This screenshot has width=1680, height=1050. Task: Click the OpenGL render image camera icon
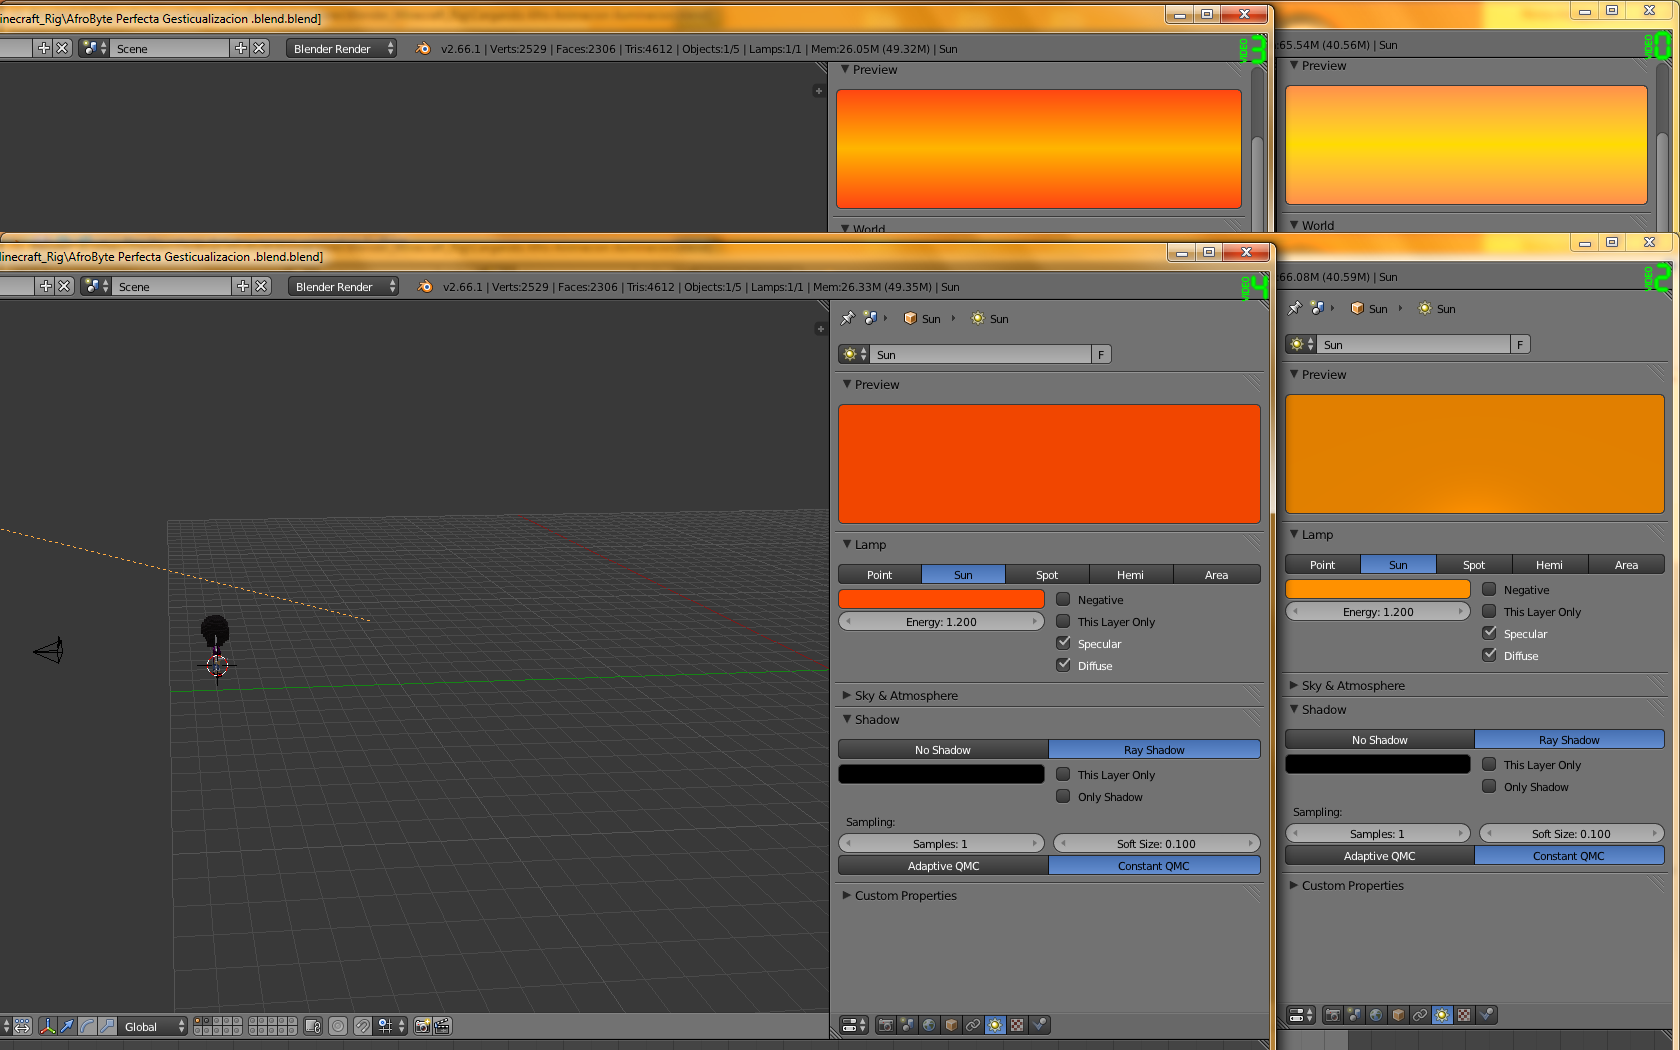(x=422, y=1026)
